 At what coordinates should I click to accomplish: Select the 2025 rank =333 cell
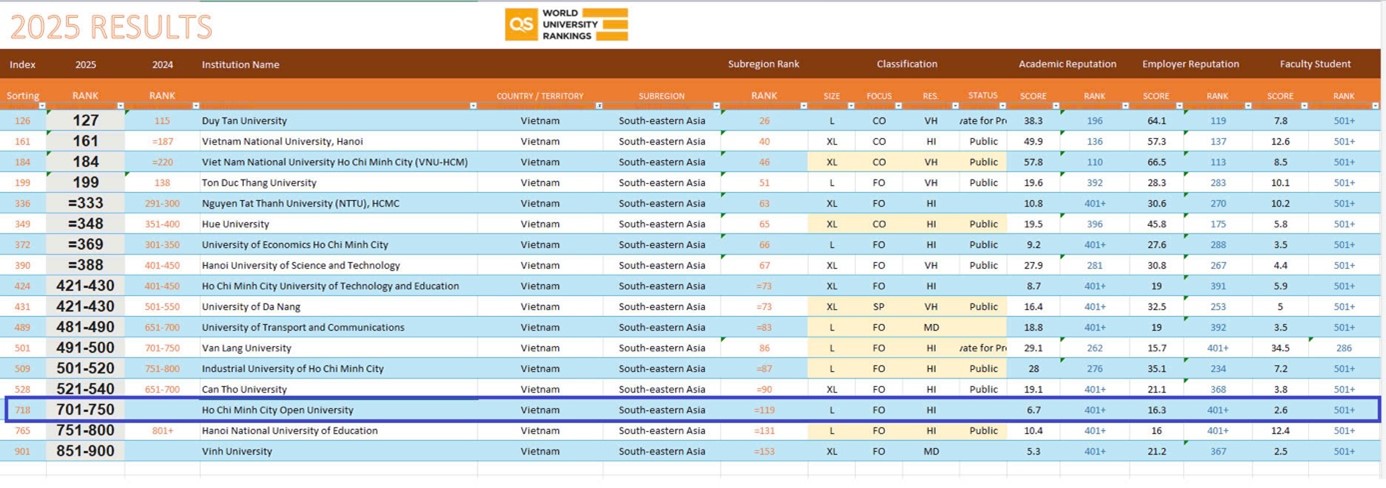click(x=86, y=203)
